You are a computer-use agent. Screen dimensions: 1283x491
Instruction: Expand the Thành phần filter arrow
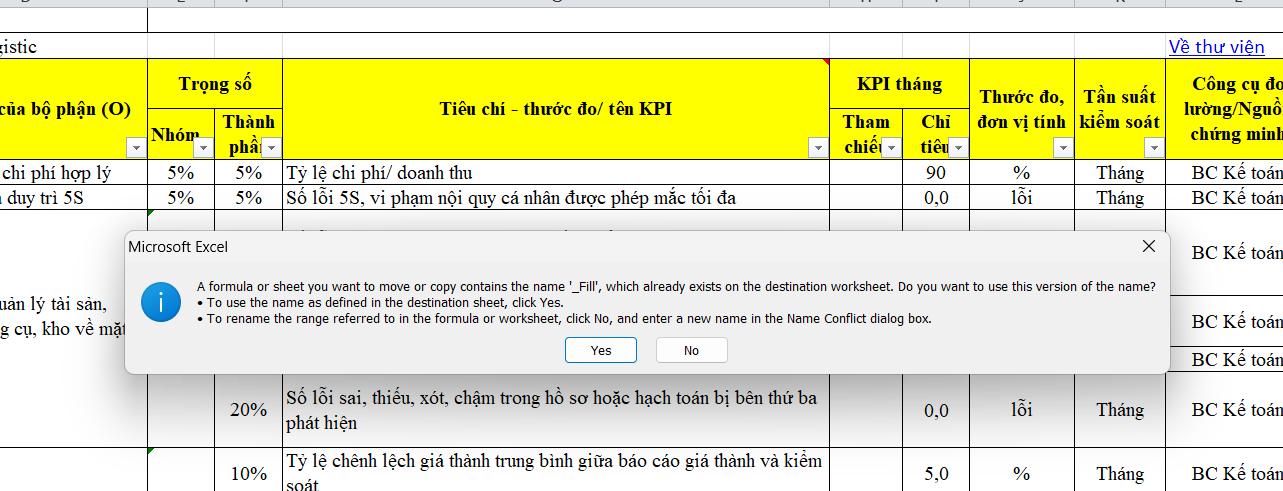tap(271, 148)
